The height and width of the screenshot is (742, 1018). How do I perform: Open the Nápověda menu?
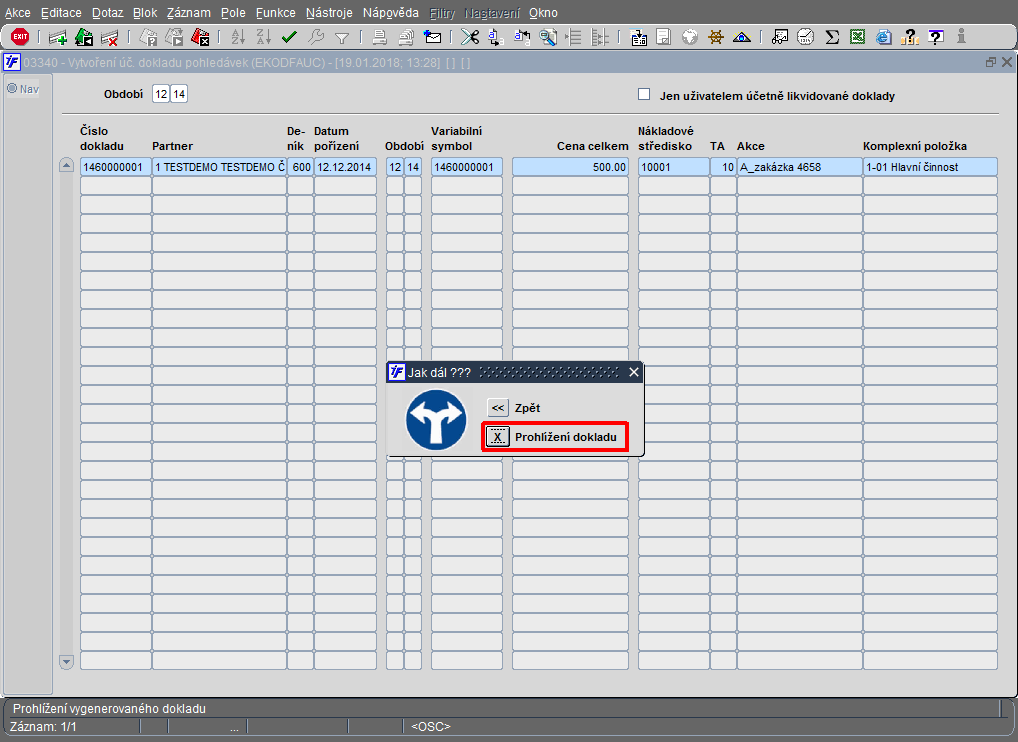[x=390, y=13]
